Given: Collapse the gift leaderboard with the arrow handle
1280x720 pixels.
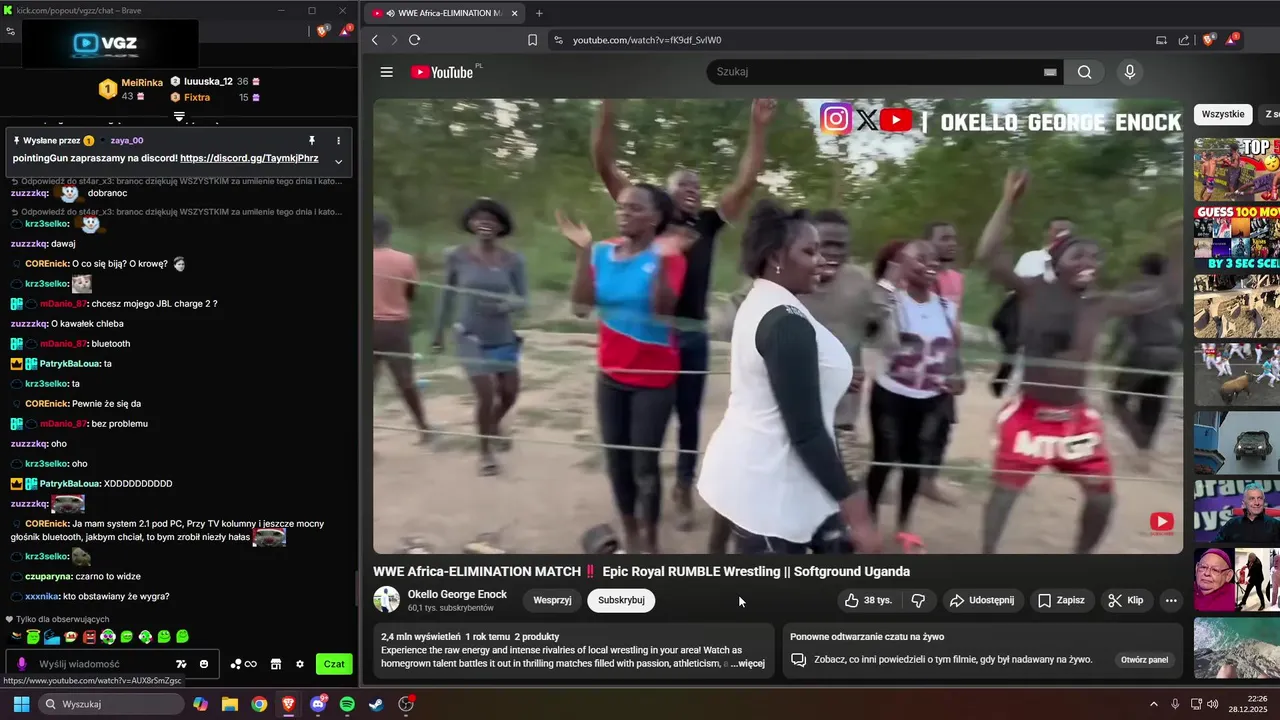Looking at the screenshot, I should 179,117.
